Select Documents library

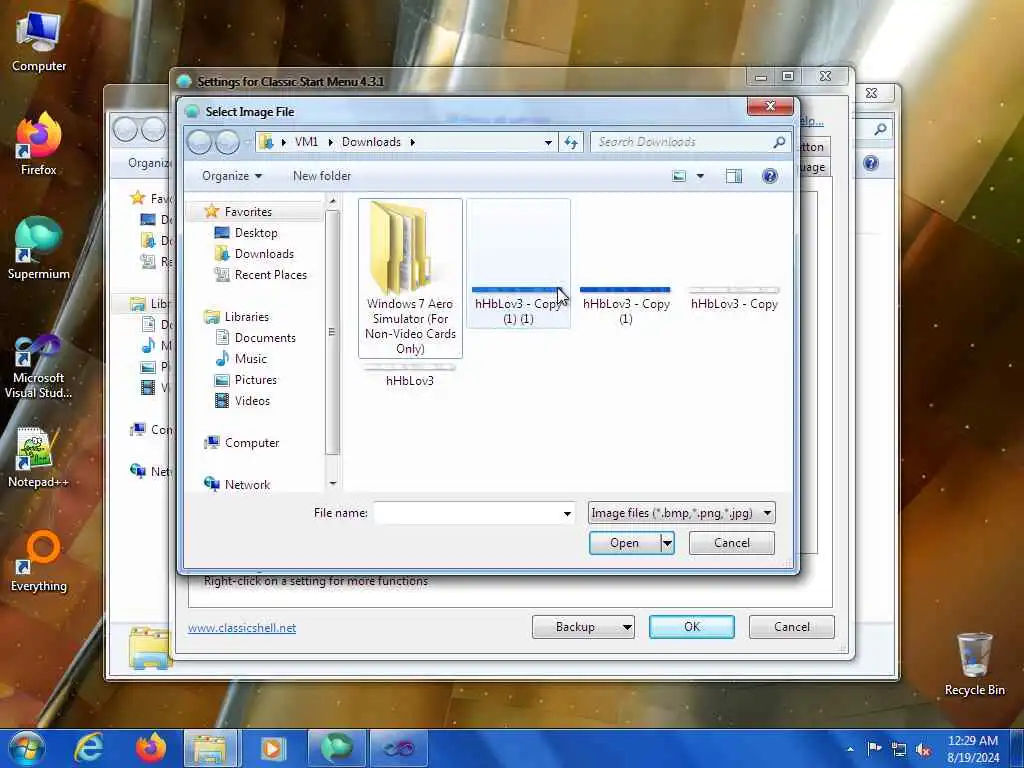coord(264,338)
